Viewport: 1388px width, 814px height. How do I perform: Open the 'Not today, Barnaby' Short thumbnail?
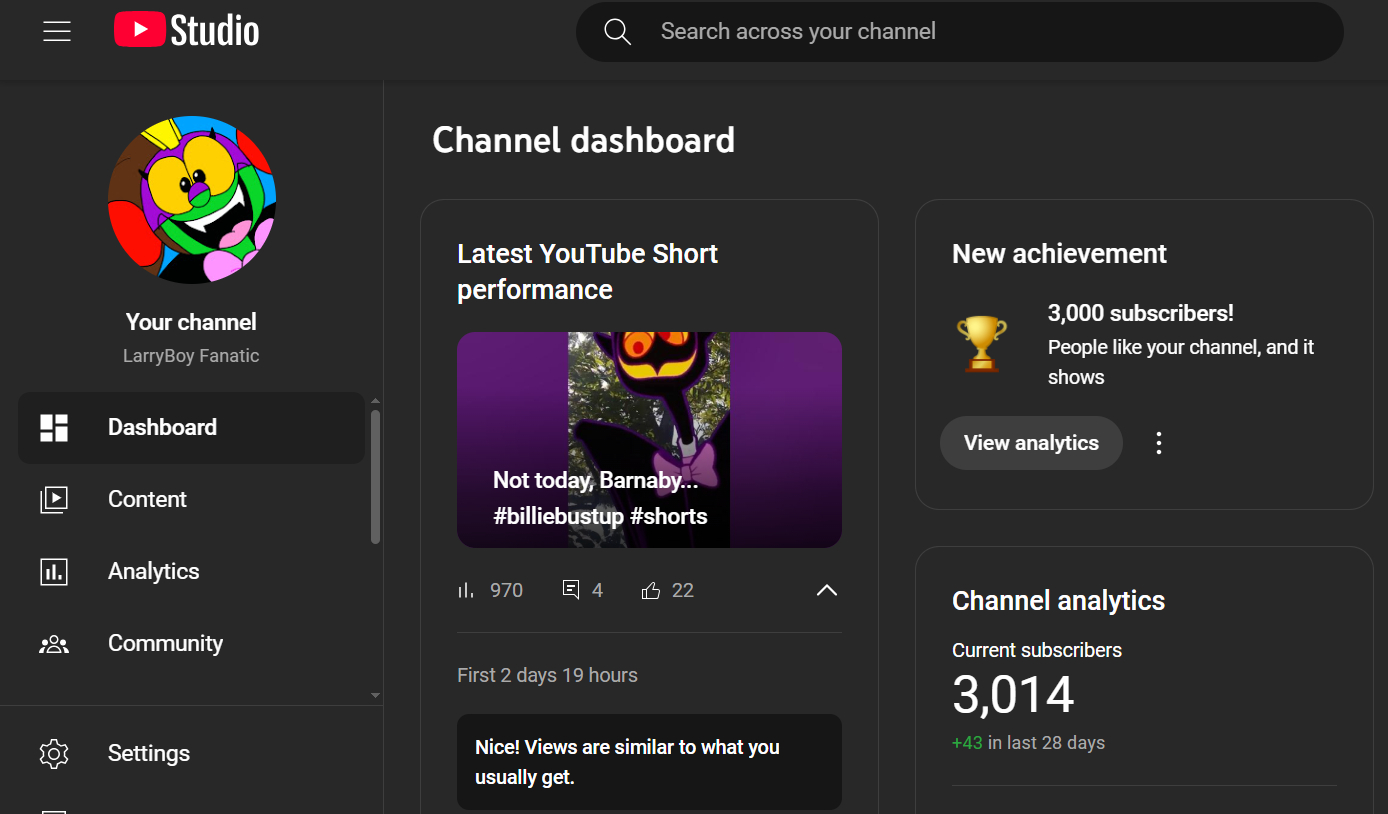(649, 440)
